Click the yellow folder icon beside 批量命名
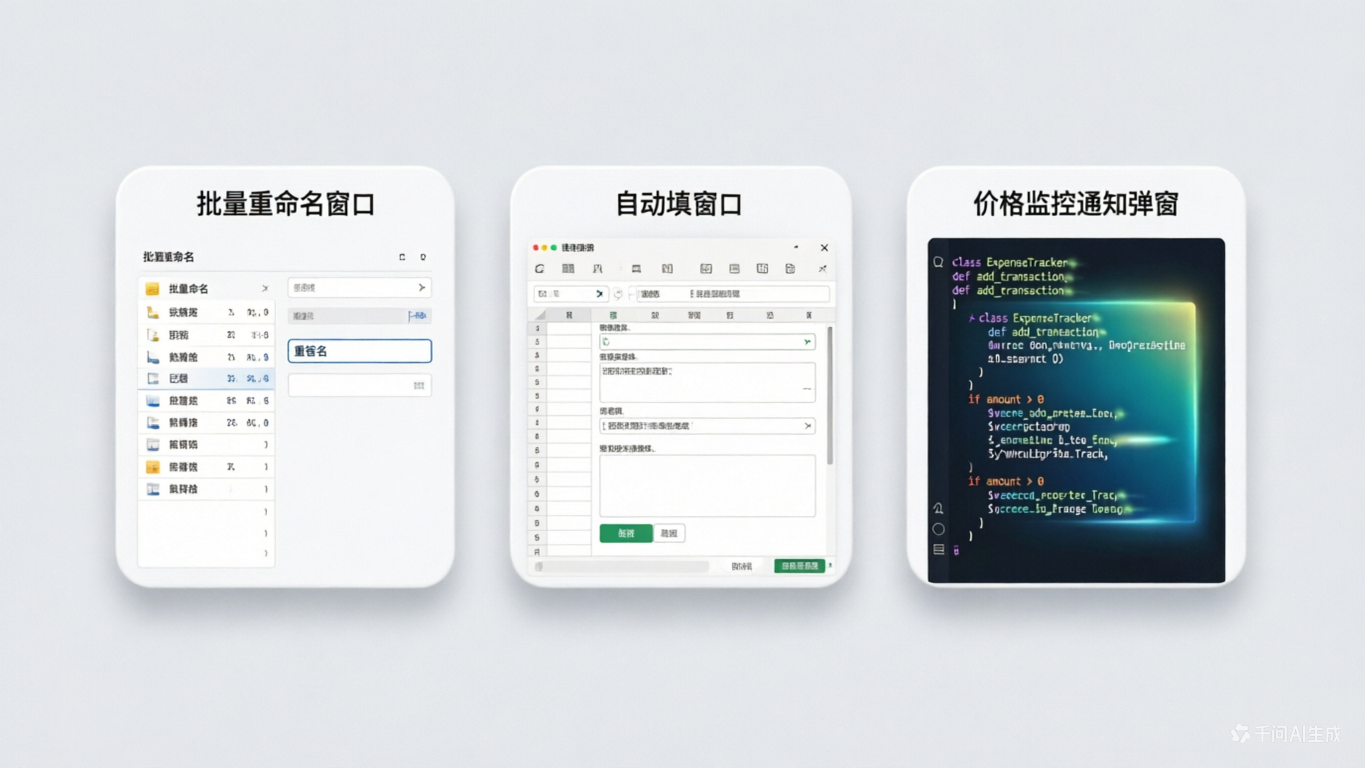 point(152,289)
